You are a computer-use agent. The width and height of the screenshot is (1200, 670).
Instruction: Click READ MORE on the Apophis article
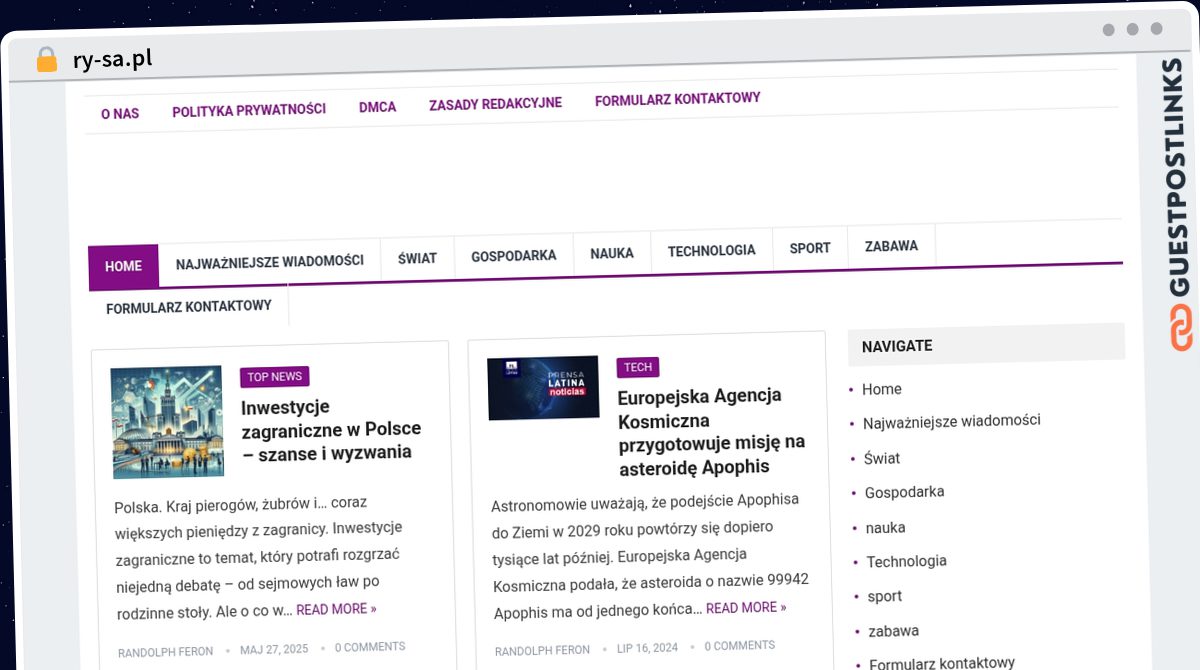(745, 608)
